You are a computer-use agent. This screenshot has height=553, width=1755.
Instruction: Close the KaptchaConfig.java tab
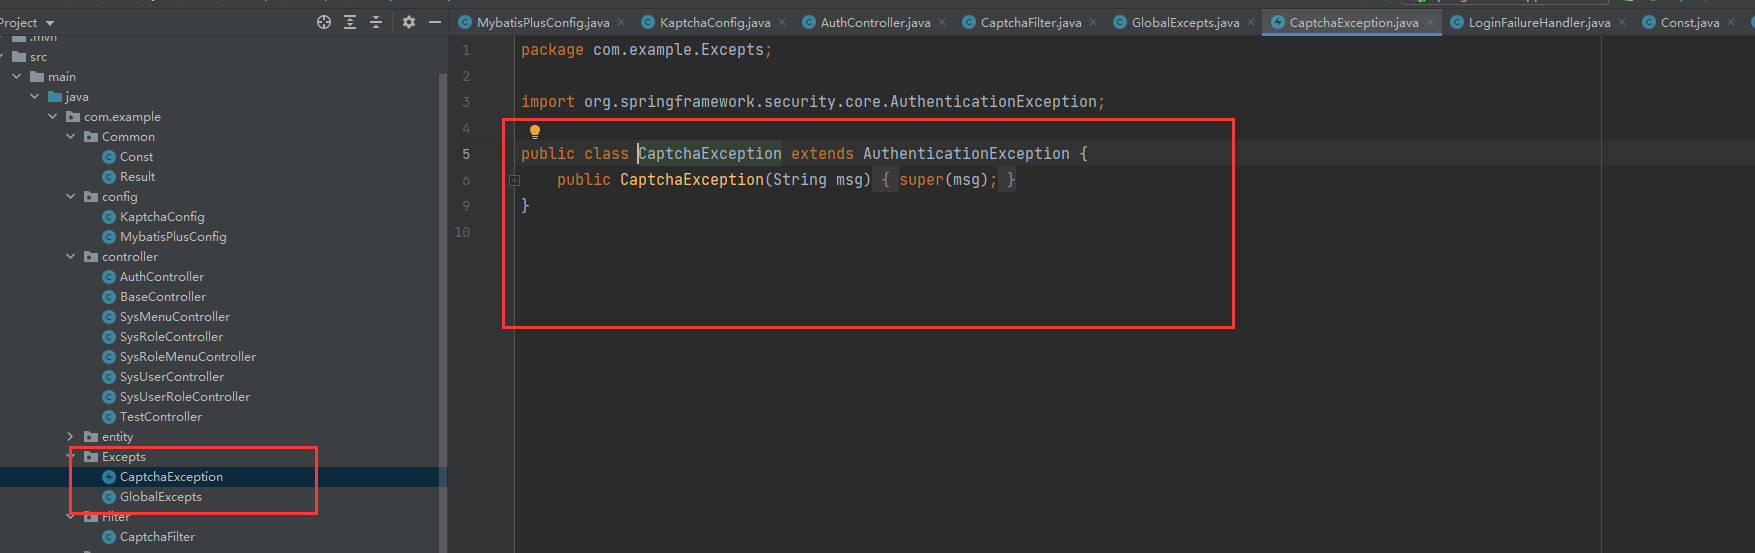[x=782, y=22]
